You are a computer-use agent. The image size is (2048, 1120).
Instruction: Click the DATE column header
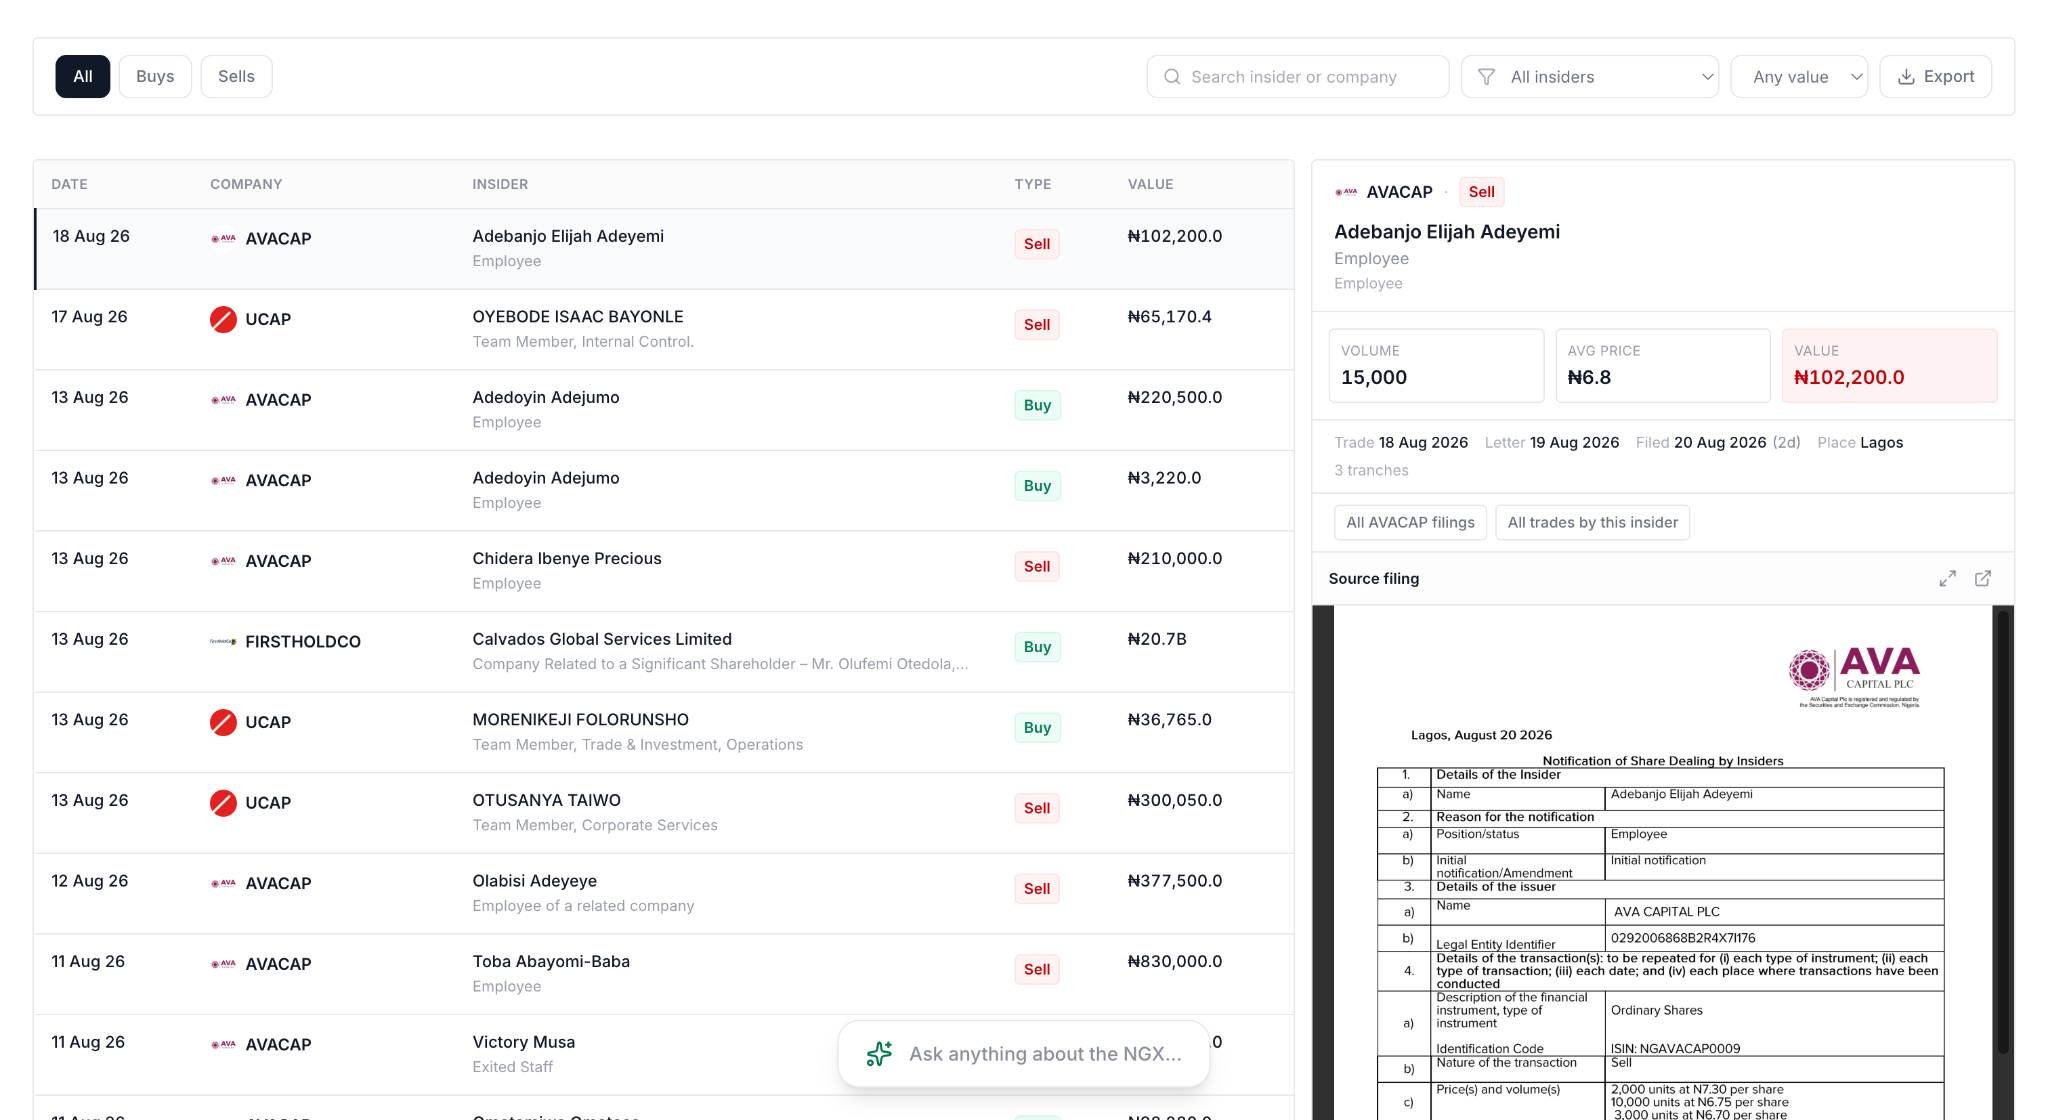pyautogui.click(x=69, y=184)
